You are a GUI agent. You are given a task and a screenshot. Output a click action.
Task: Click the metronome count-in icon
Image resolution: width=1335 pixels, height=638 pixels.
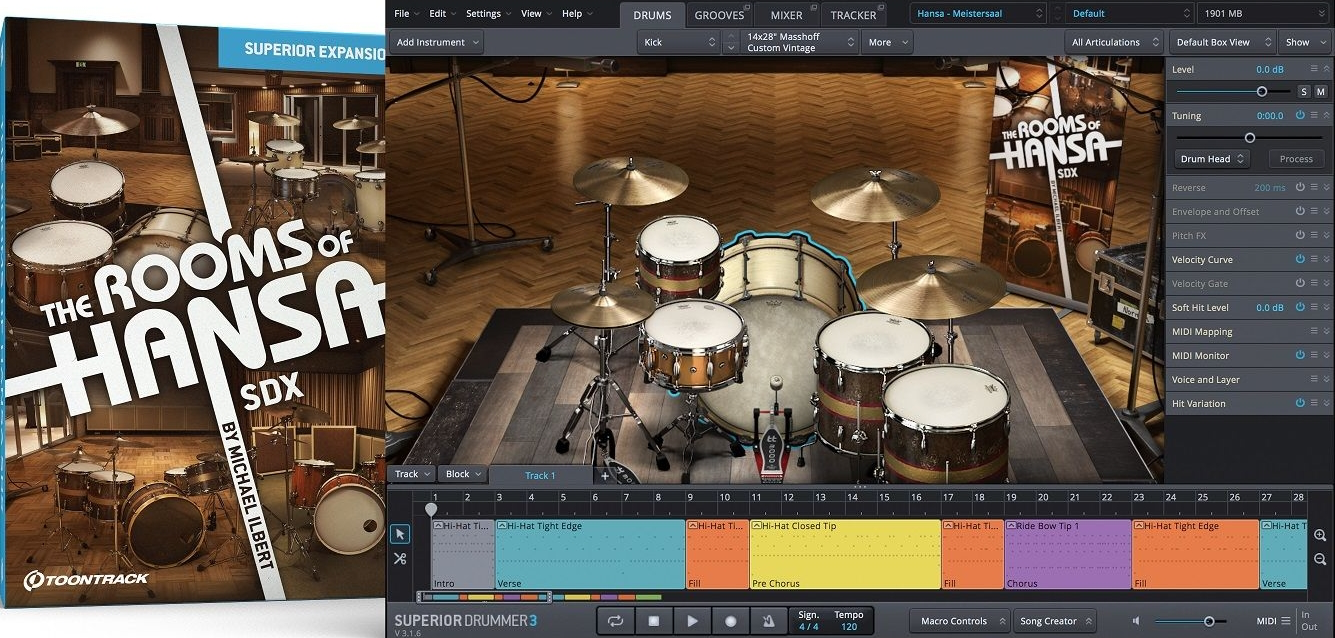768,620
